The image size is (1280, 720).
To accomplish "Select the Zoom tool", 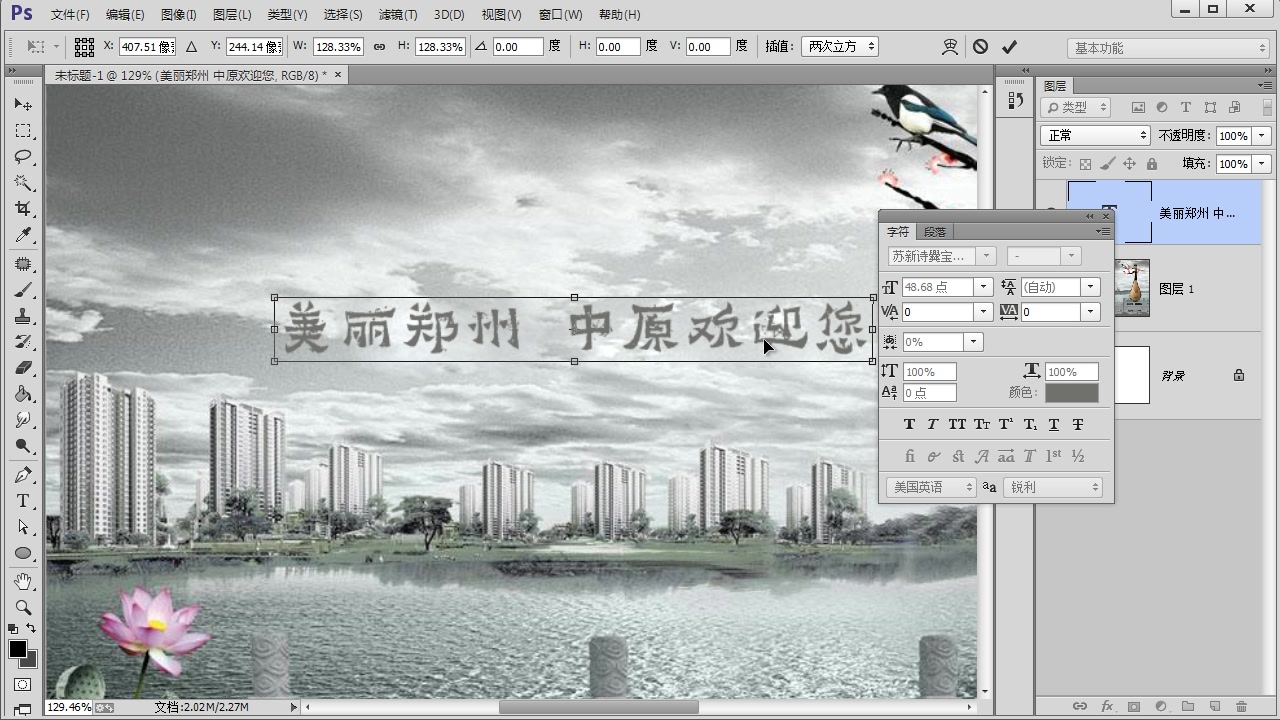I will [x=24, y=607].
